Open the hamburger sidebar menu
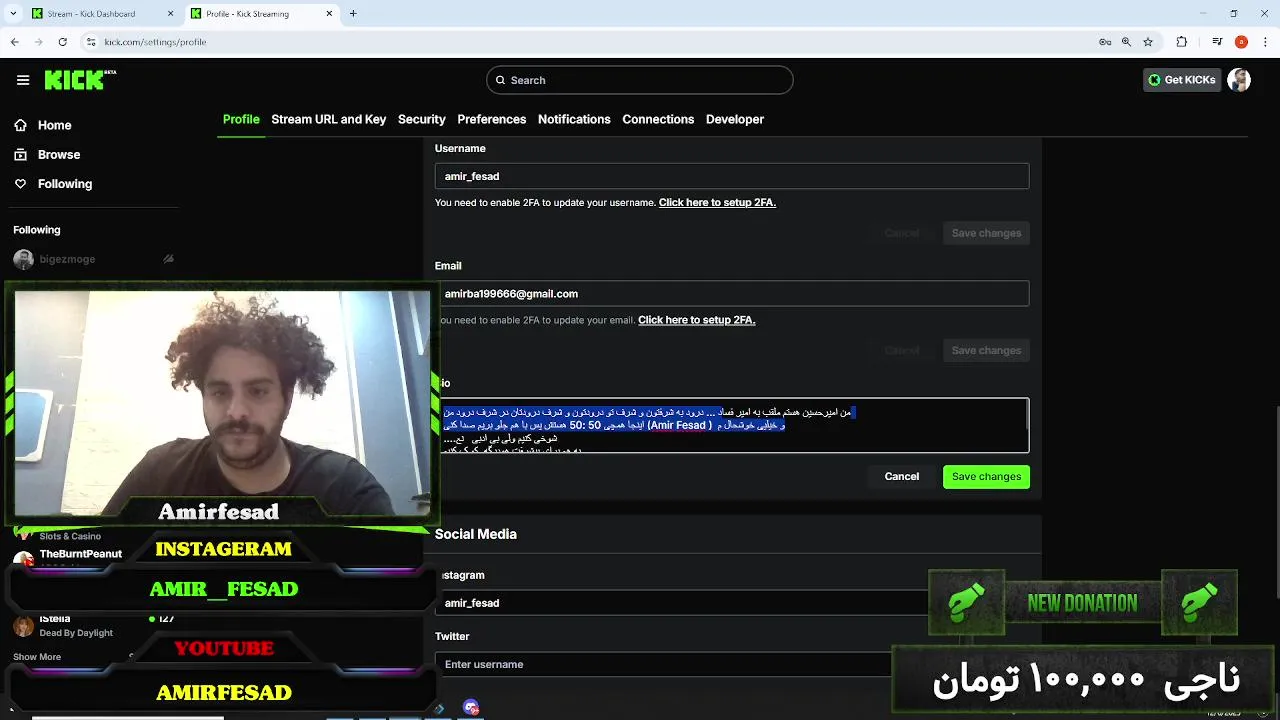Viewport: 1280px width, 720px height. click(x=23, y=80)
